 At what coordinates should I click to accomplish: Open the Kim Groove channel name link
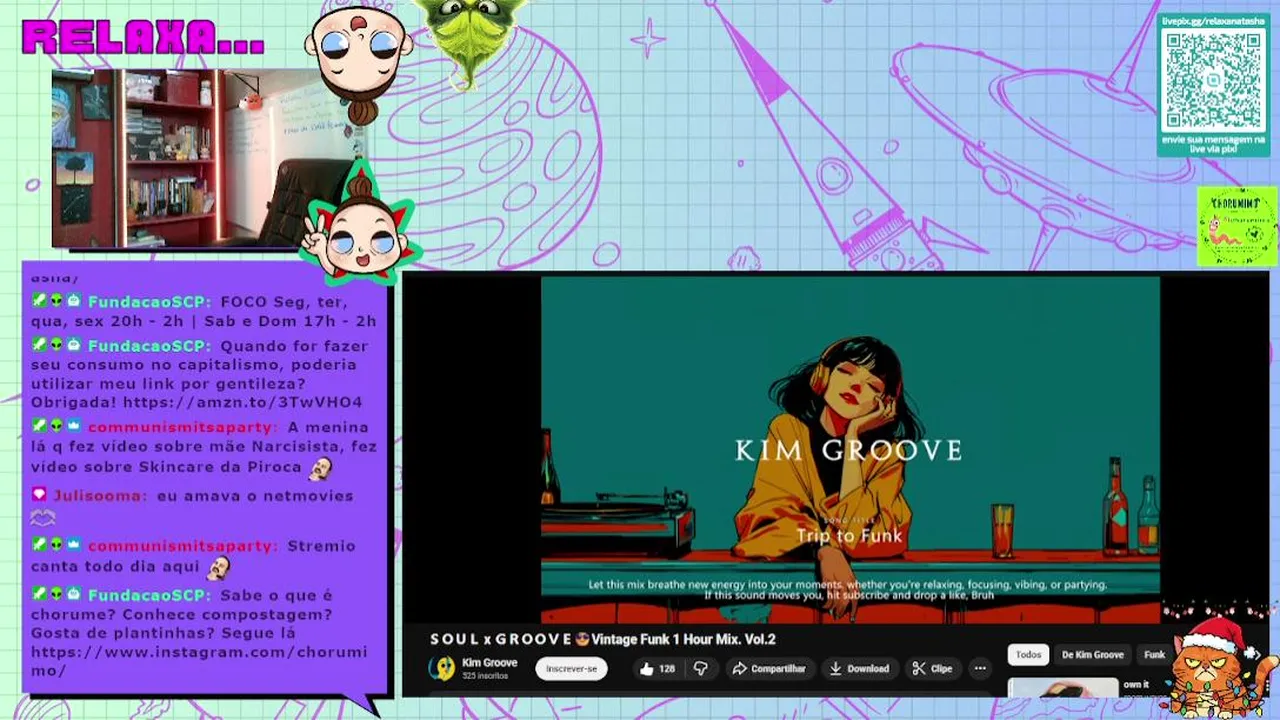(x=489, y=662)
